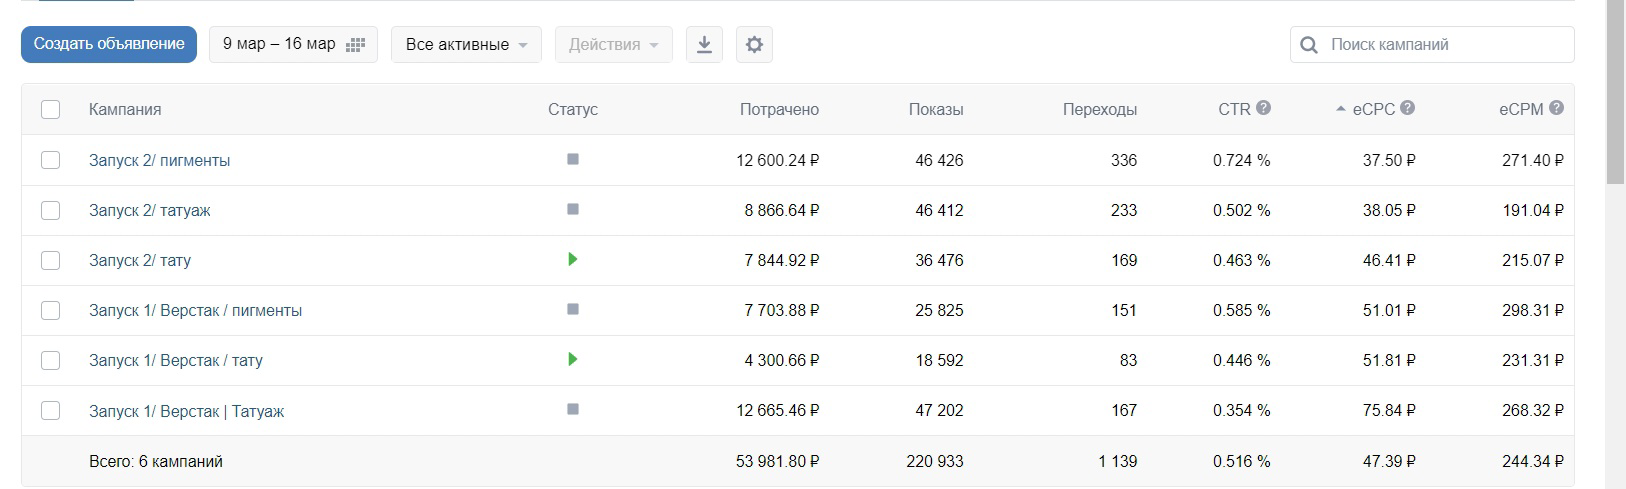Click the clicks value 336
The image size is (1626, 489).
[x=1124, y=160]
